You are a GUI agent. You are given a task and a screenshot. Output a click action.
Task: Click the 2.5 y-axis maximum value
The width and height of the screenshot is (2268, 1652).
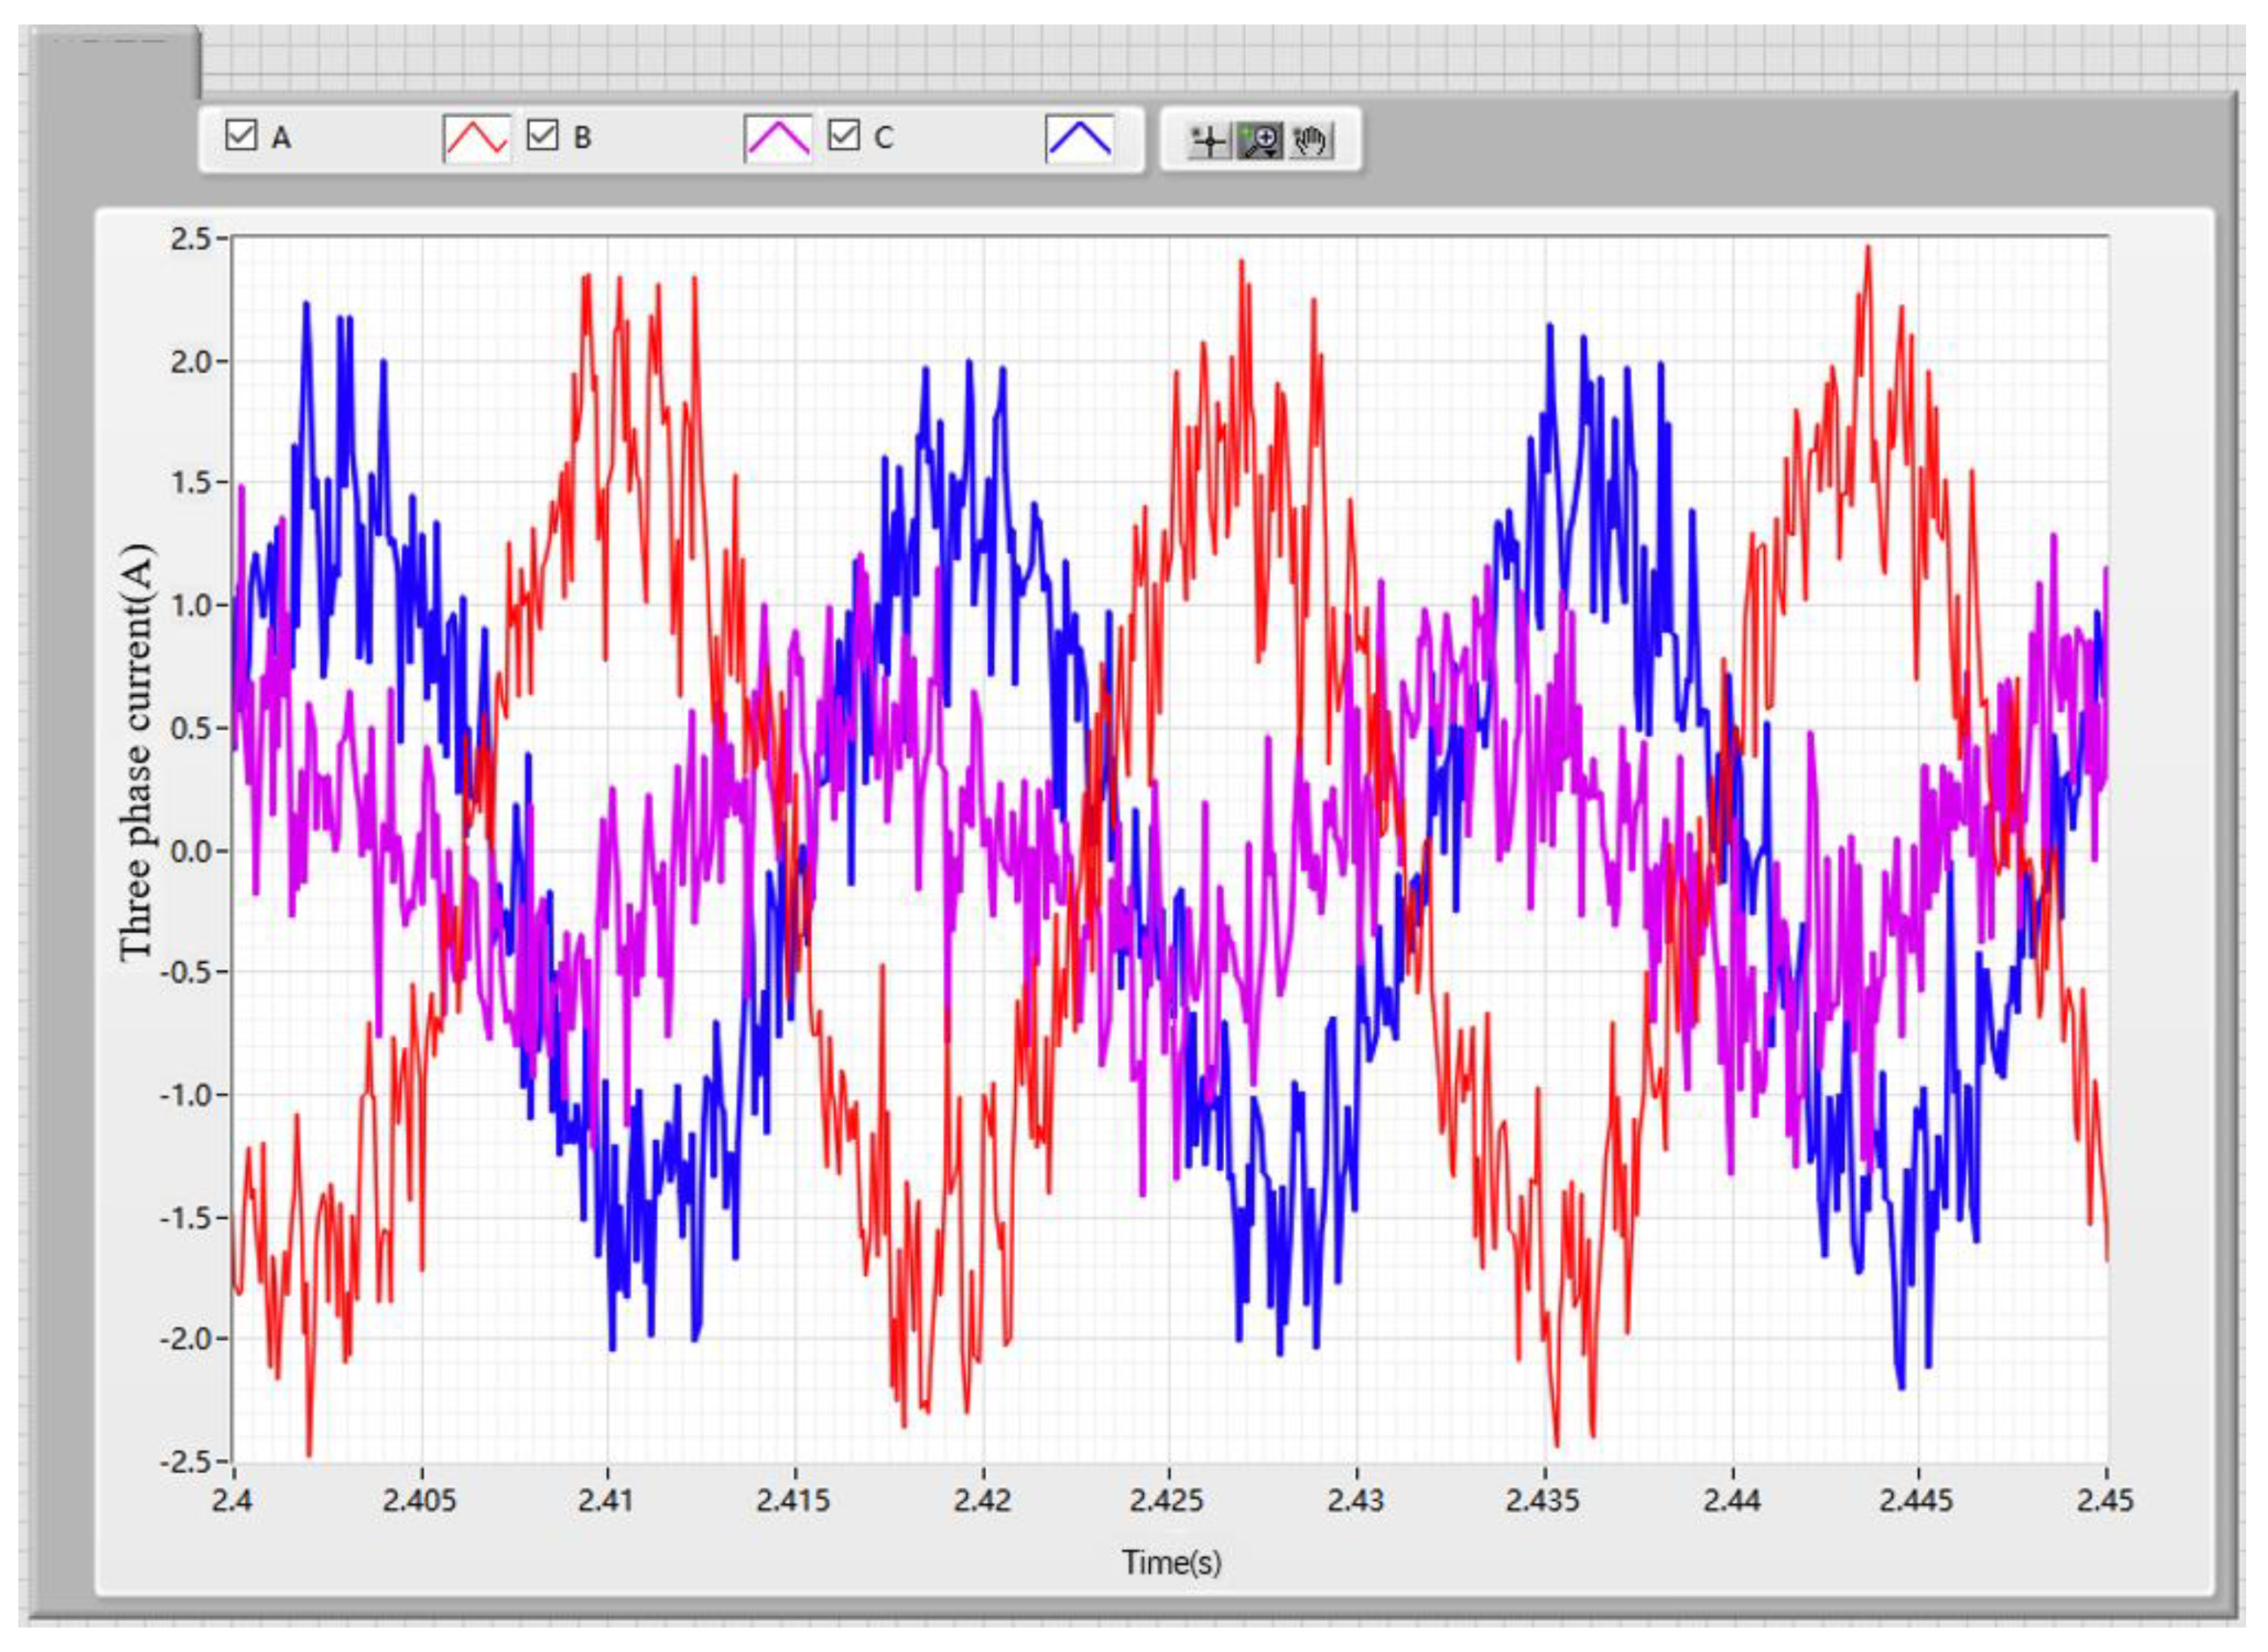191,239
